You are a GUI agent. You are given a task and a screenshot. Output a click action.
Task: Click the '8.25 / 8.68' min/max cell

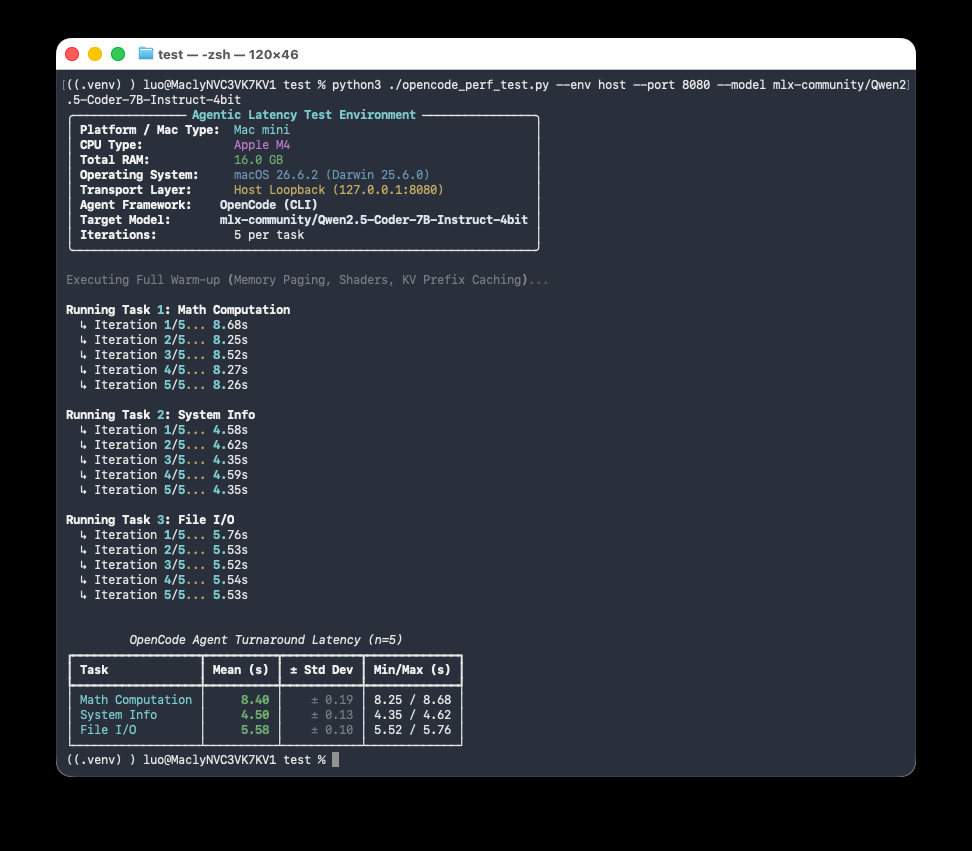(x=412, y=700)
